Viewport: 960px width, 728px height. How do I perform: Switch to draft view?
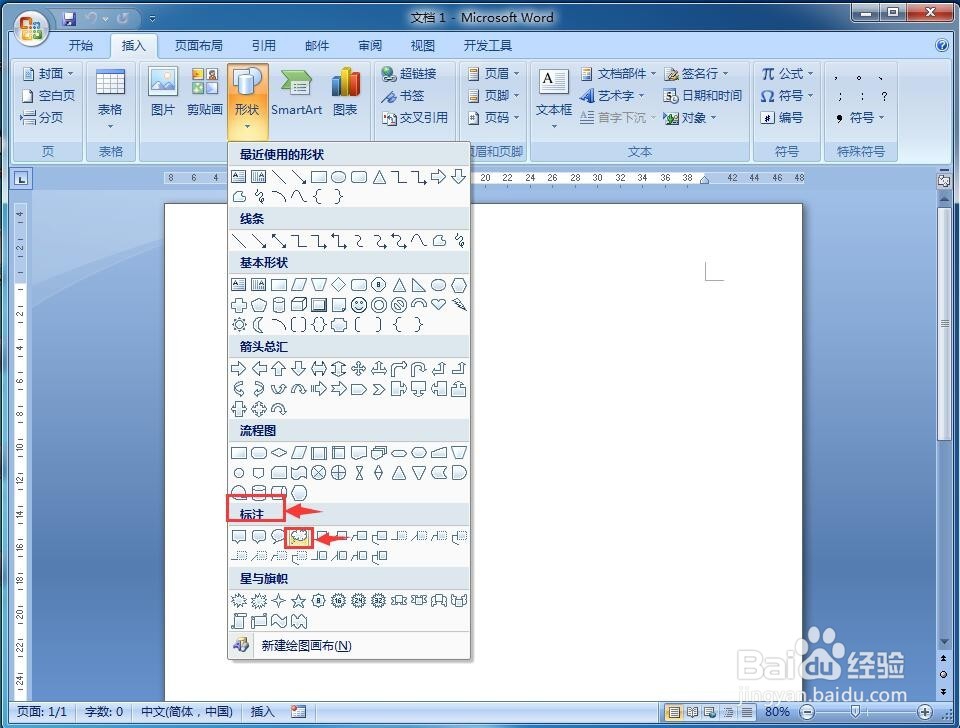tap(747, 712)
